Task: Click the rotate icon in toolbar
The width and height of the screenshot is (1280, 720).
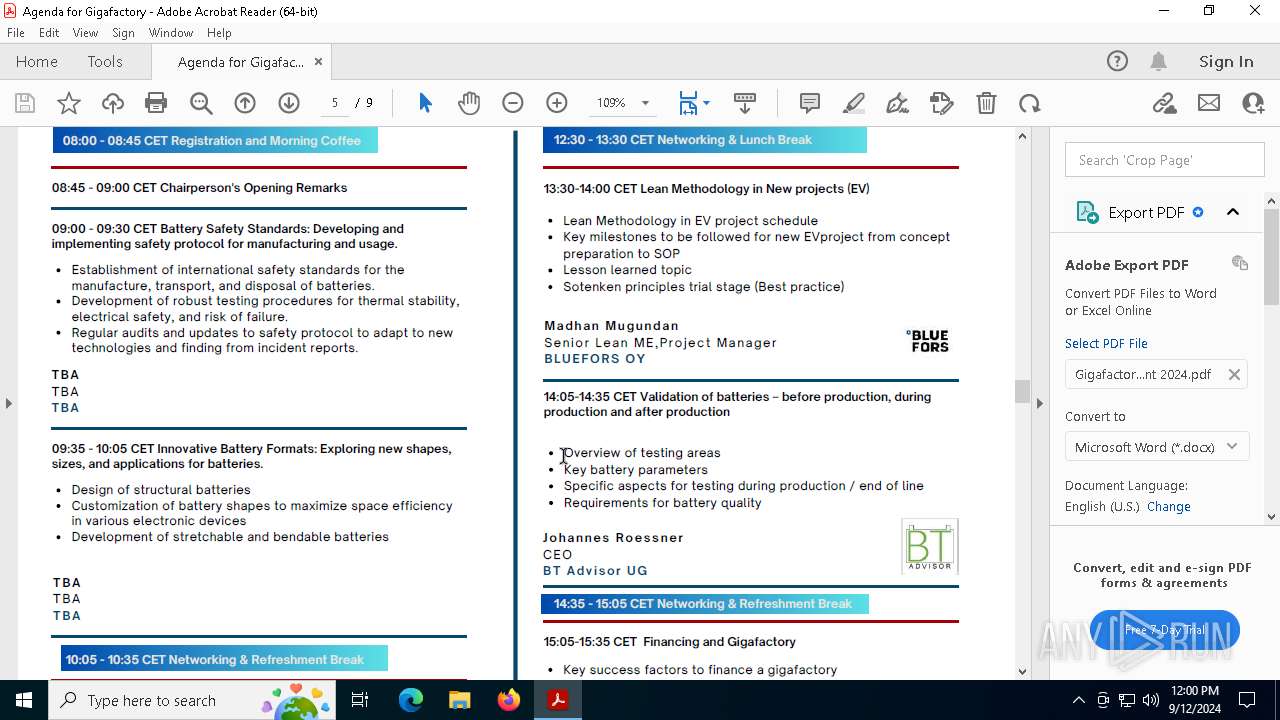Action: click(1030, 103)
